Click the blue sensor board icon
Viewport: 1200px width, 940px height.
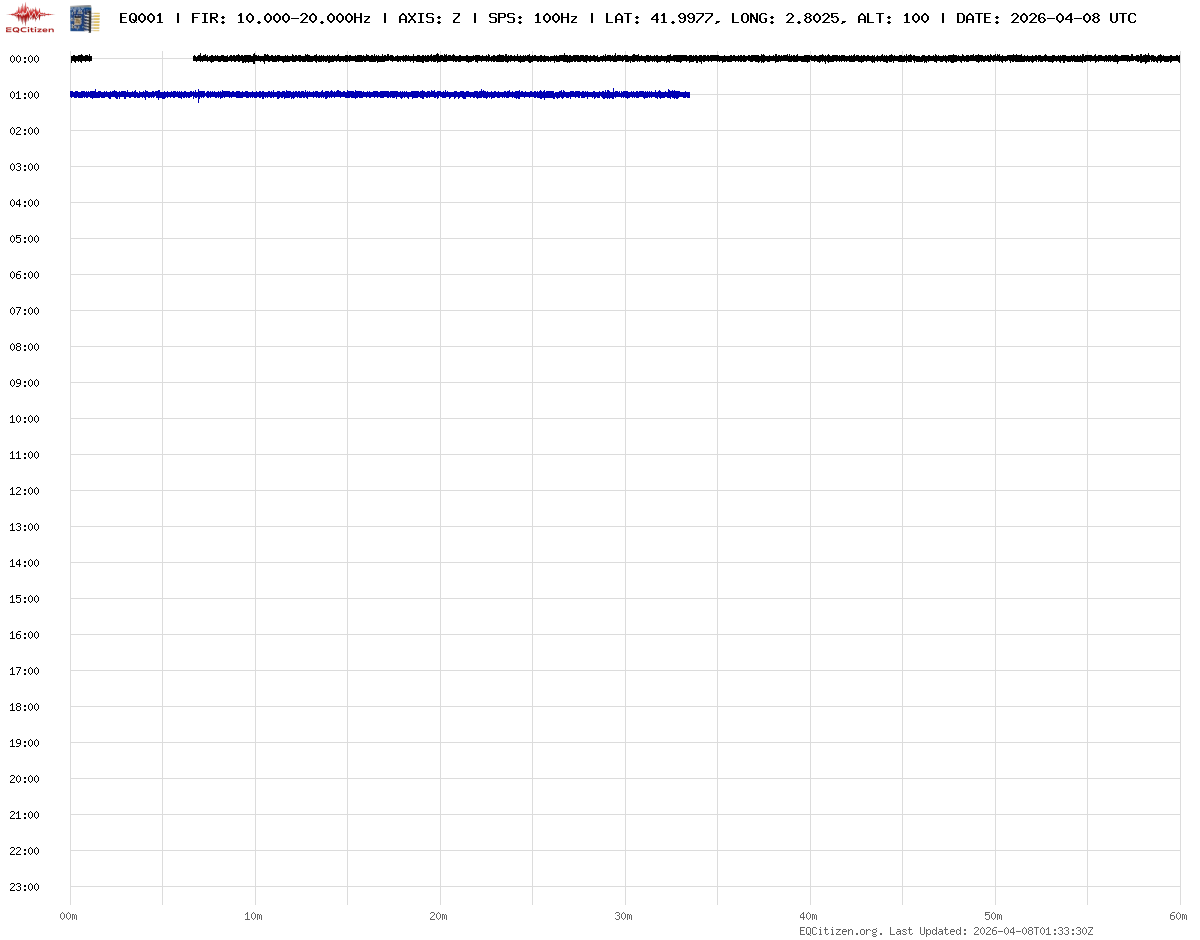pyautogui.click(x=84, y=17)
